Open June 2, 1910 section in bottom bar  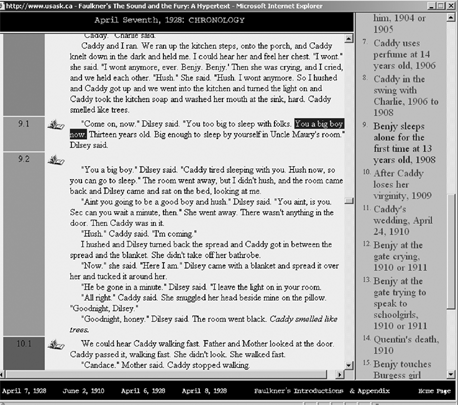[x=84, y=391]
